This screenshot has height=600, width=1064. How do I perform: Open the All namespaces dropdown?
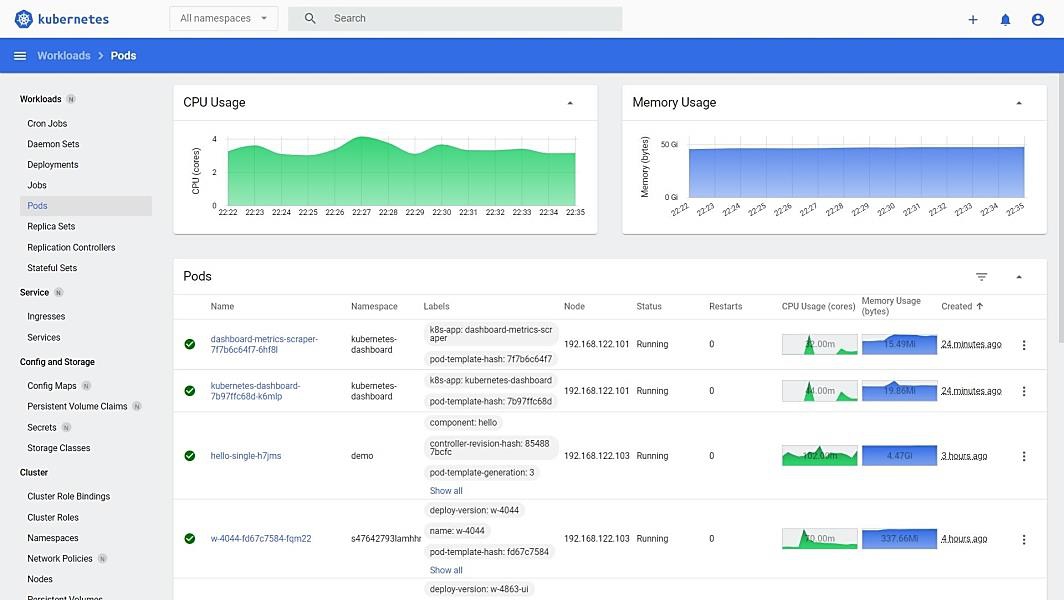pos(224,19)
